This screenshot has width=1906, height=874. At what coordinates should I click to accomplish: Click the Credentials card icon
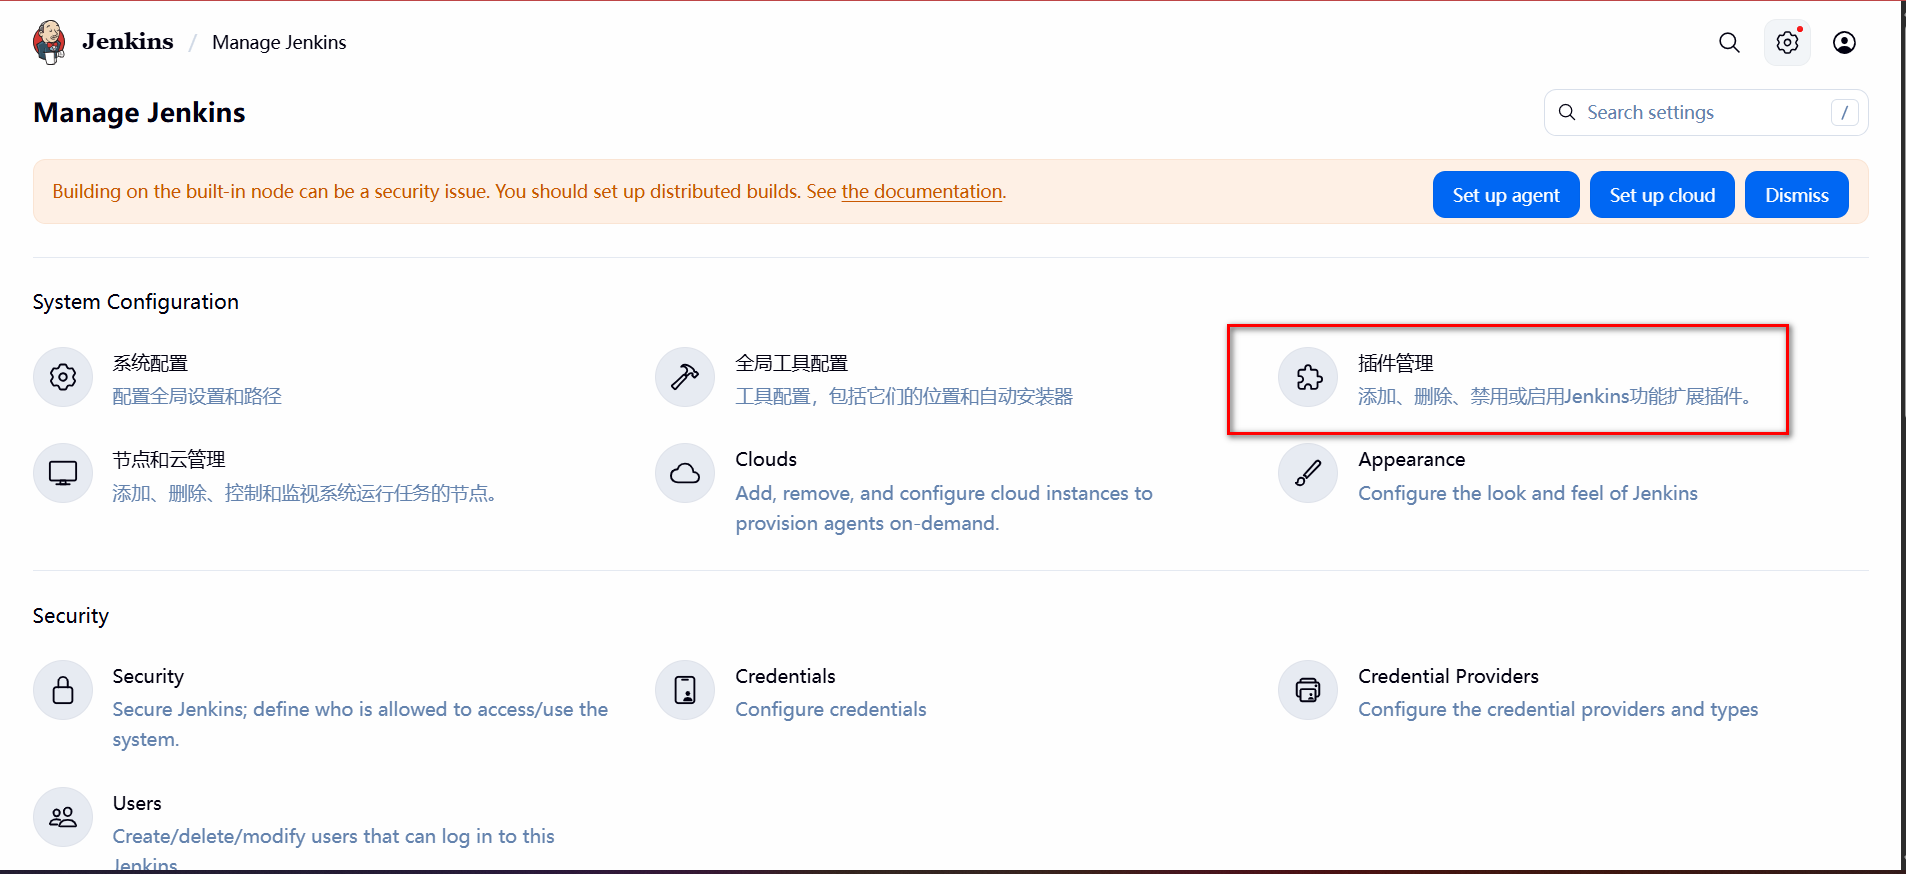coord(685,690)
